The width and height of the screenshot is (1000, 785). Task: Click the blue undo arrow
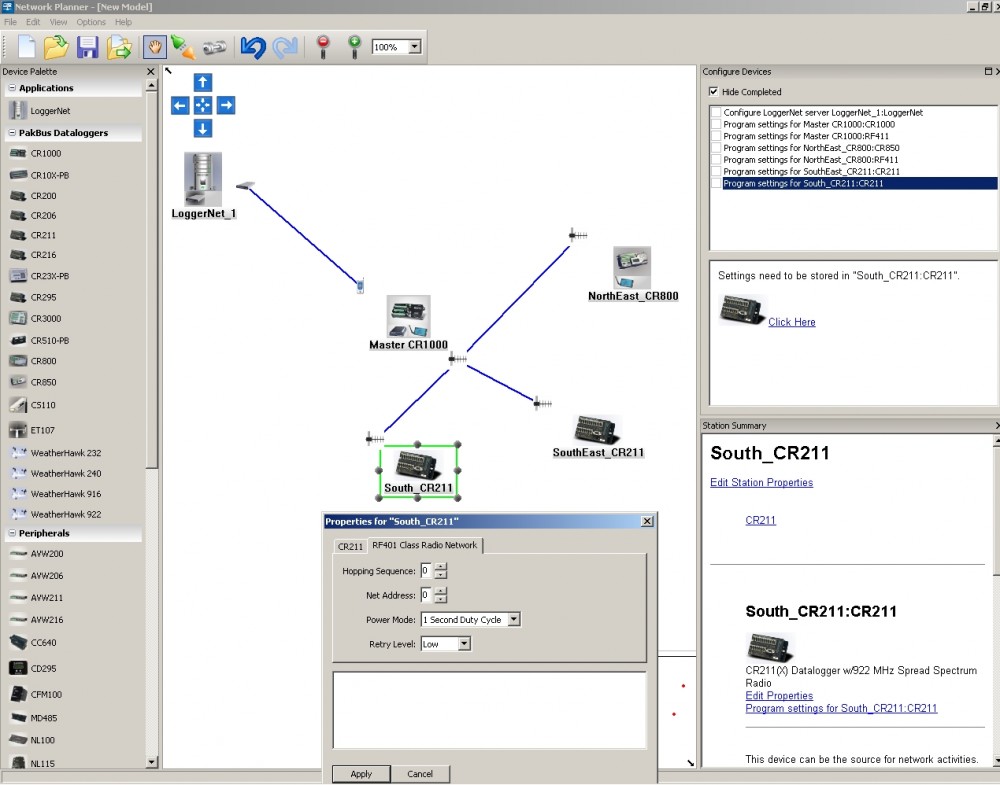(x=253, y=47)
